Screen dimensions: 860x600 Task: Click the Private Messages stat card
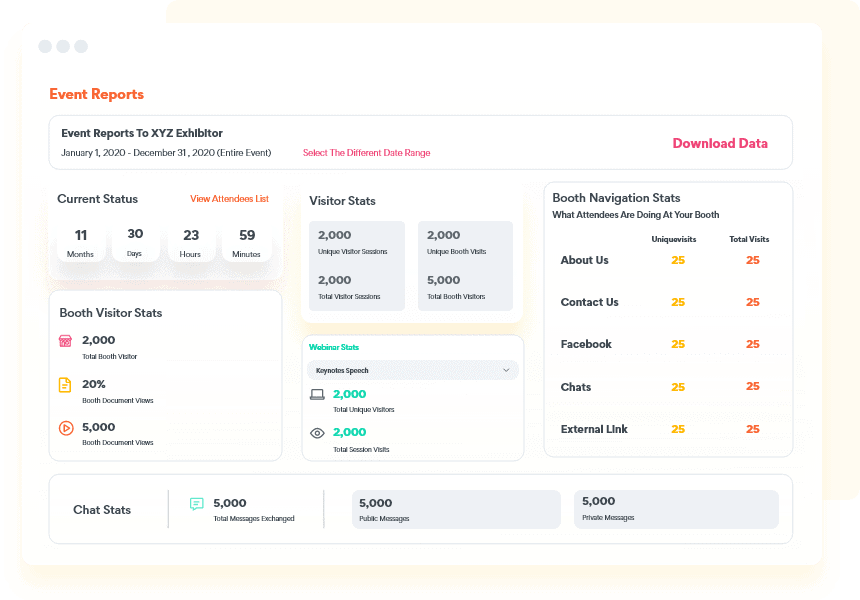(x=676, y=509)
